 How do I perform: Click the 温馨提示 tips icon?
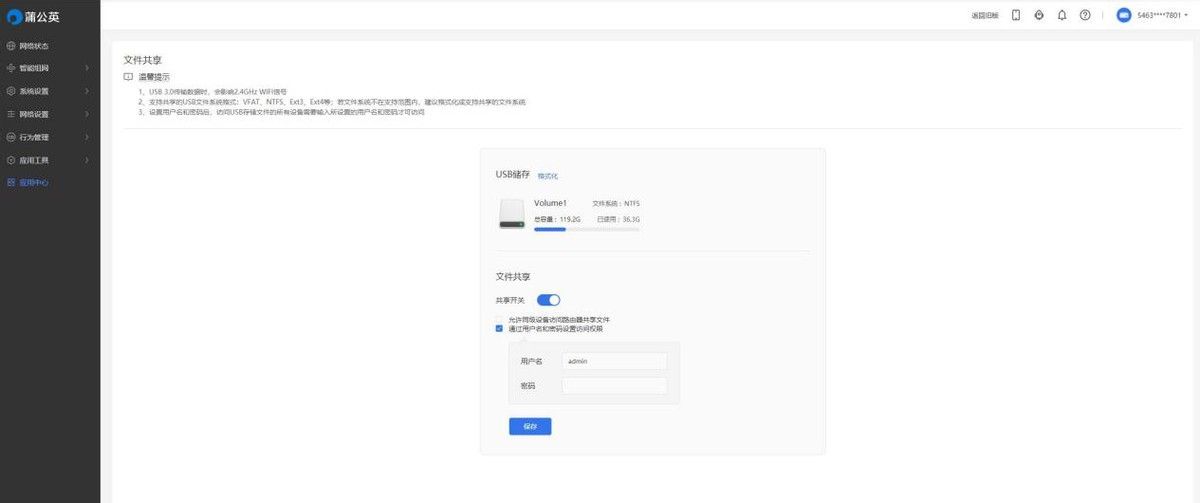pos(128,77)
